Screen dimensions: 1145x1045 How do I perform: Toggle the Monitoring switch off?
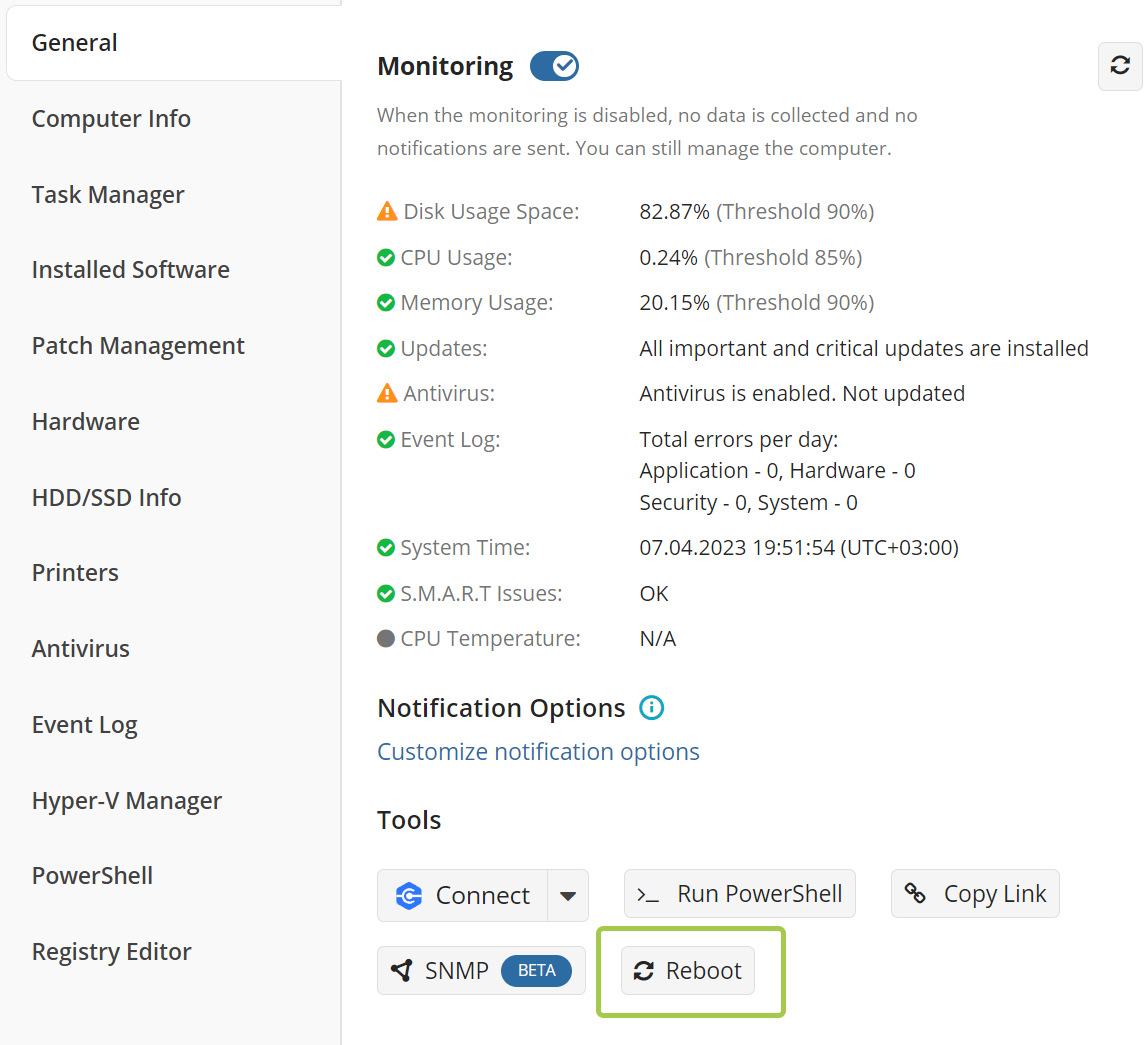point(554,66)
